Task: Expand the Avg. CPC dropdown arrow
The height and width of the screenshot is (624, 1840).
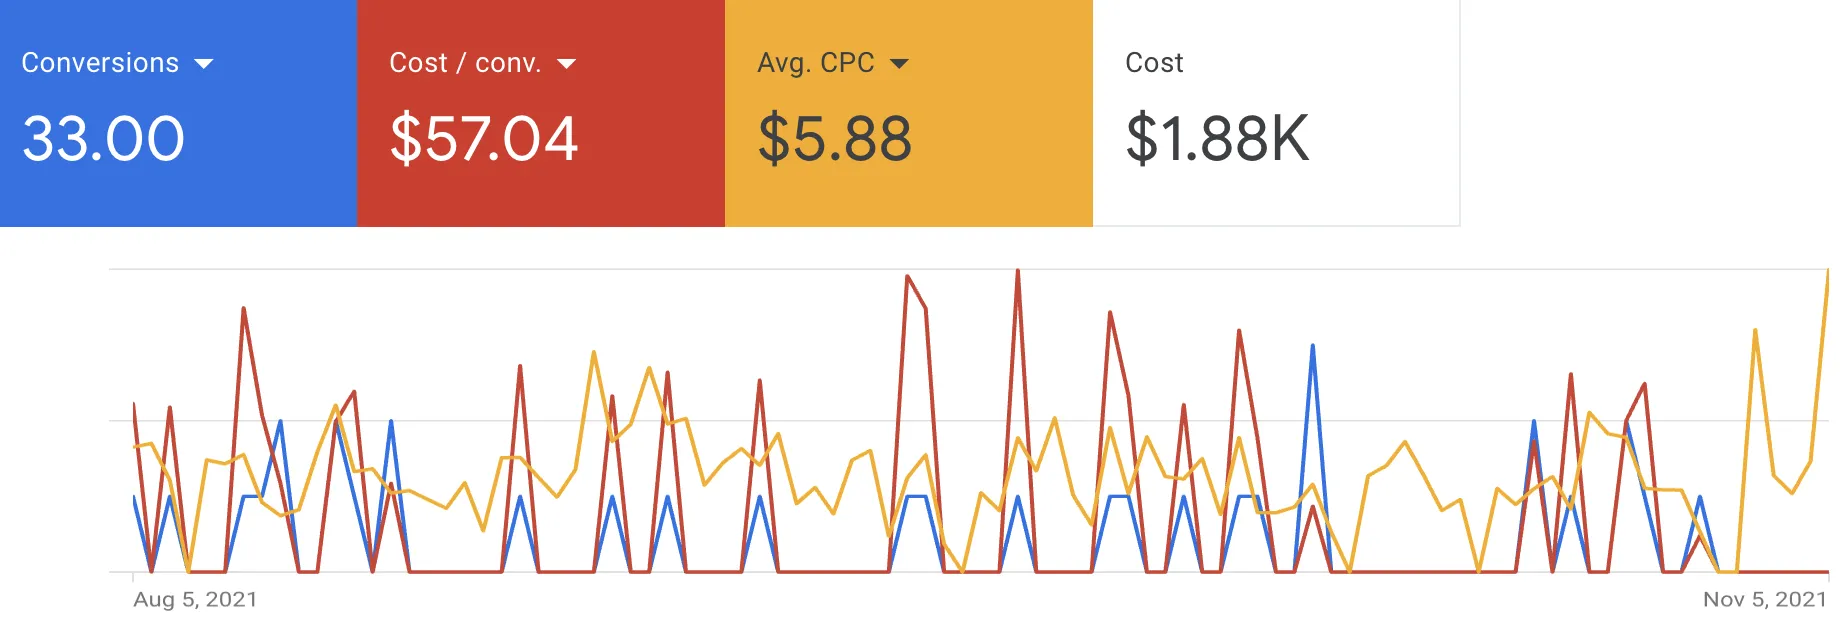Action: click(x=899, y=64)
